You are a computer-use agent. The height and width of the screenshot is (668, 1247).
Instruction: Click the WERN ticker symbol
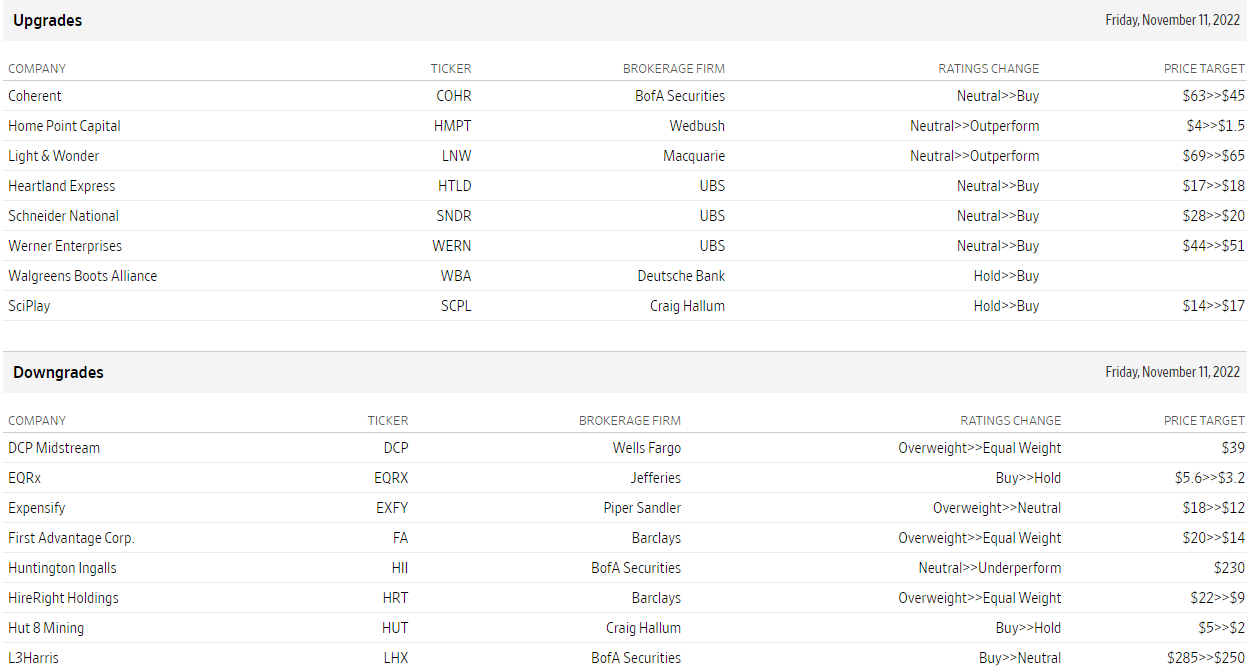point(452,246)
